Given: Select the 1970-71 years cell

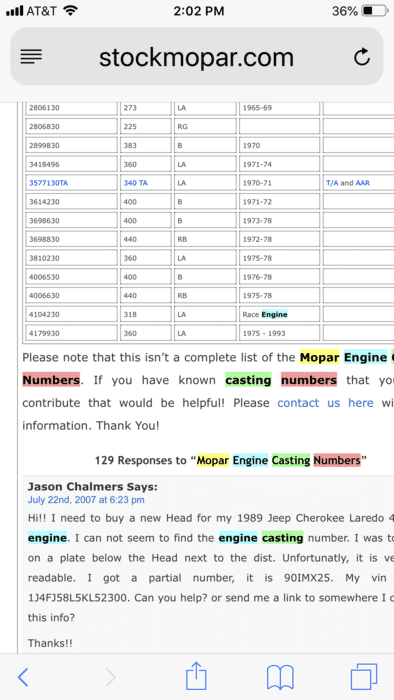Looking at the screenshot, I should coord(279,183).
